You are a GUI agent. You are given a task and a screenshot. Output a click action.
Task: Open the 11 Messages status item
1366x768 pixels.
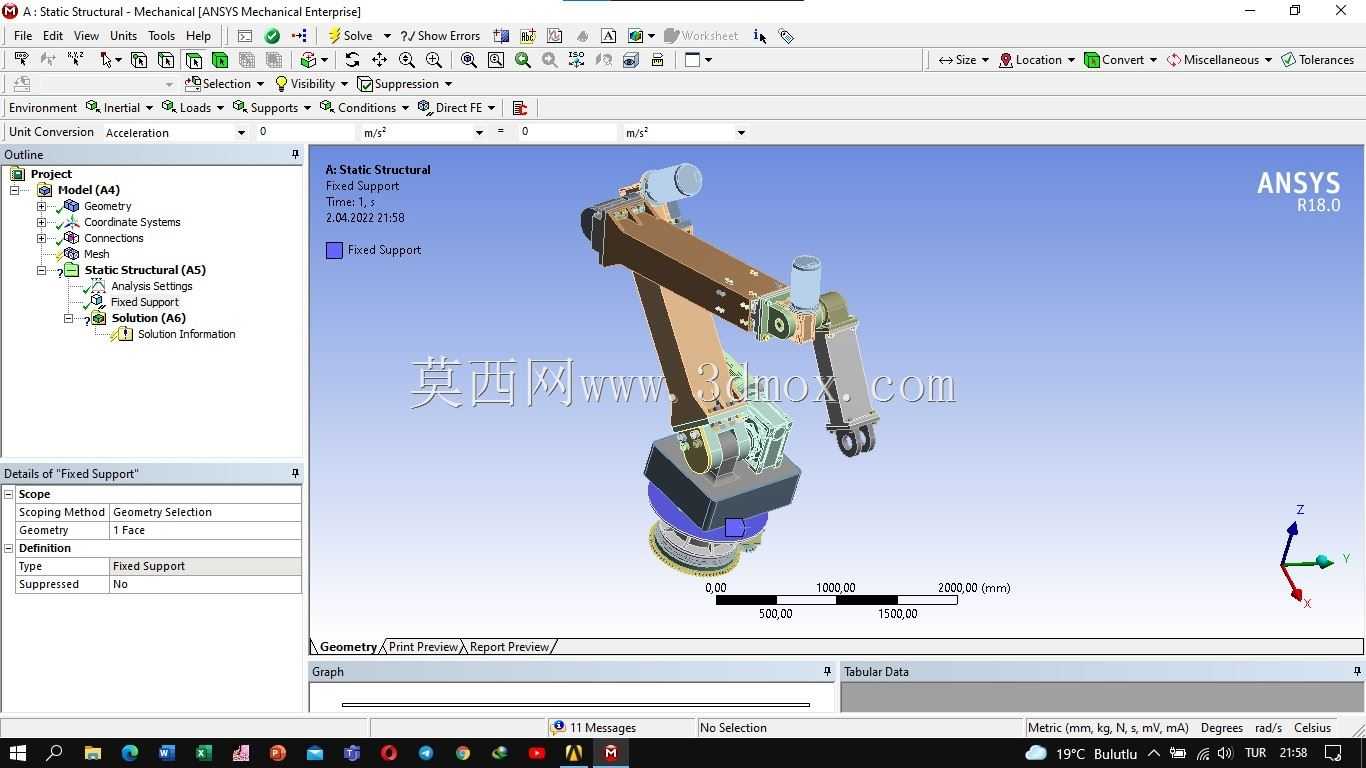click(x=594, y=728)
